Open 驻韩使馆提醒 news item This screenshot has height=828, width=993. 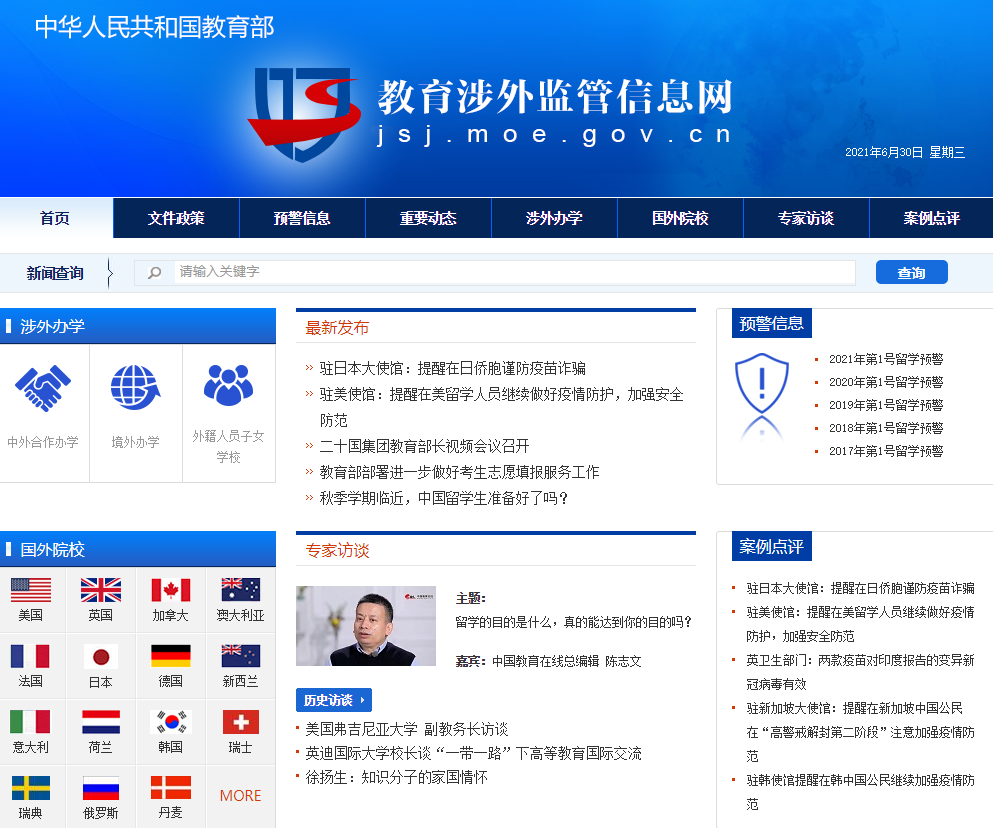[x=860, y=792]
